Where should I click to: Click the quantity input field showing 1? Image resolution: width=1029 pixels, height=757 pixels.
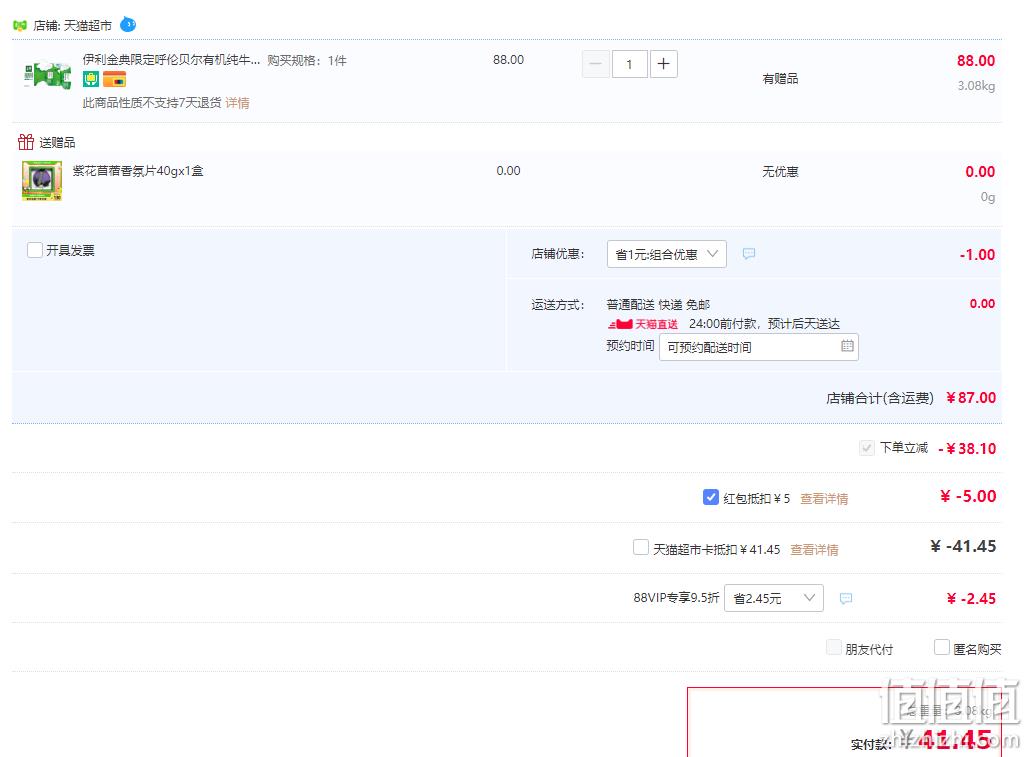pyautogui.click(x=629, y=64)
